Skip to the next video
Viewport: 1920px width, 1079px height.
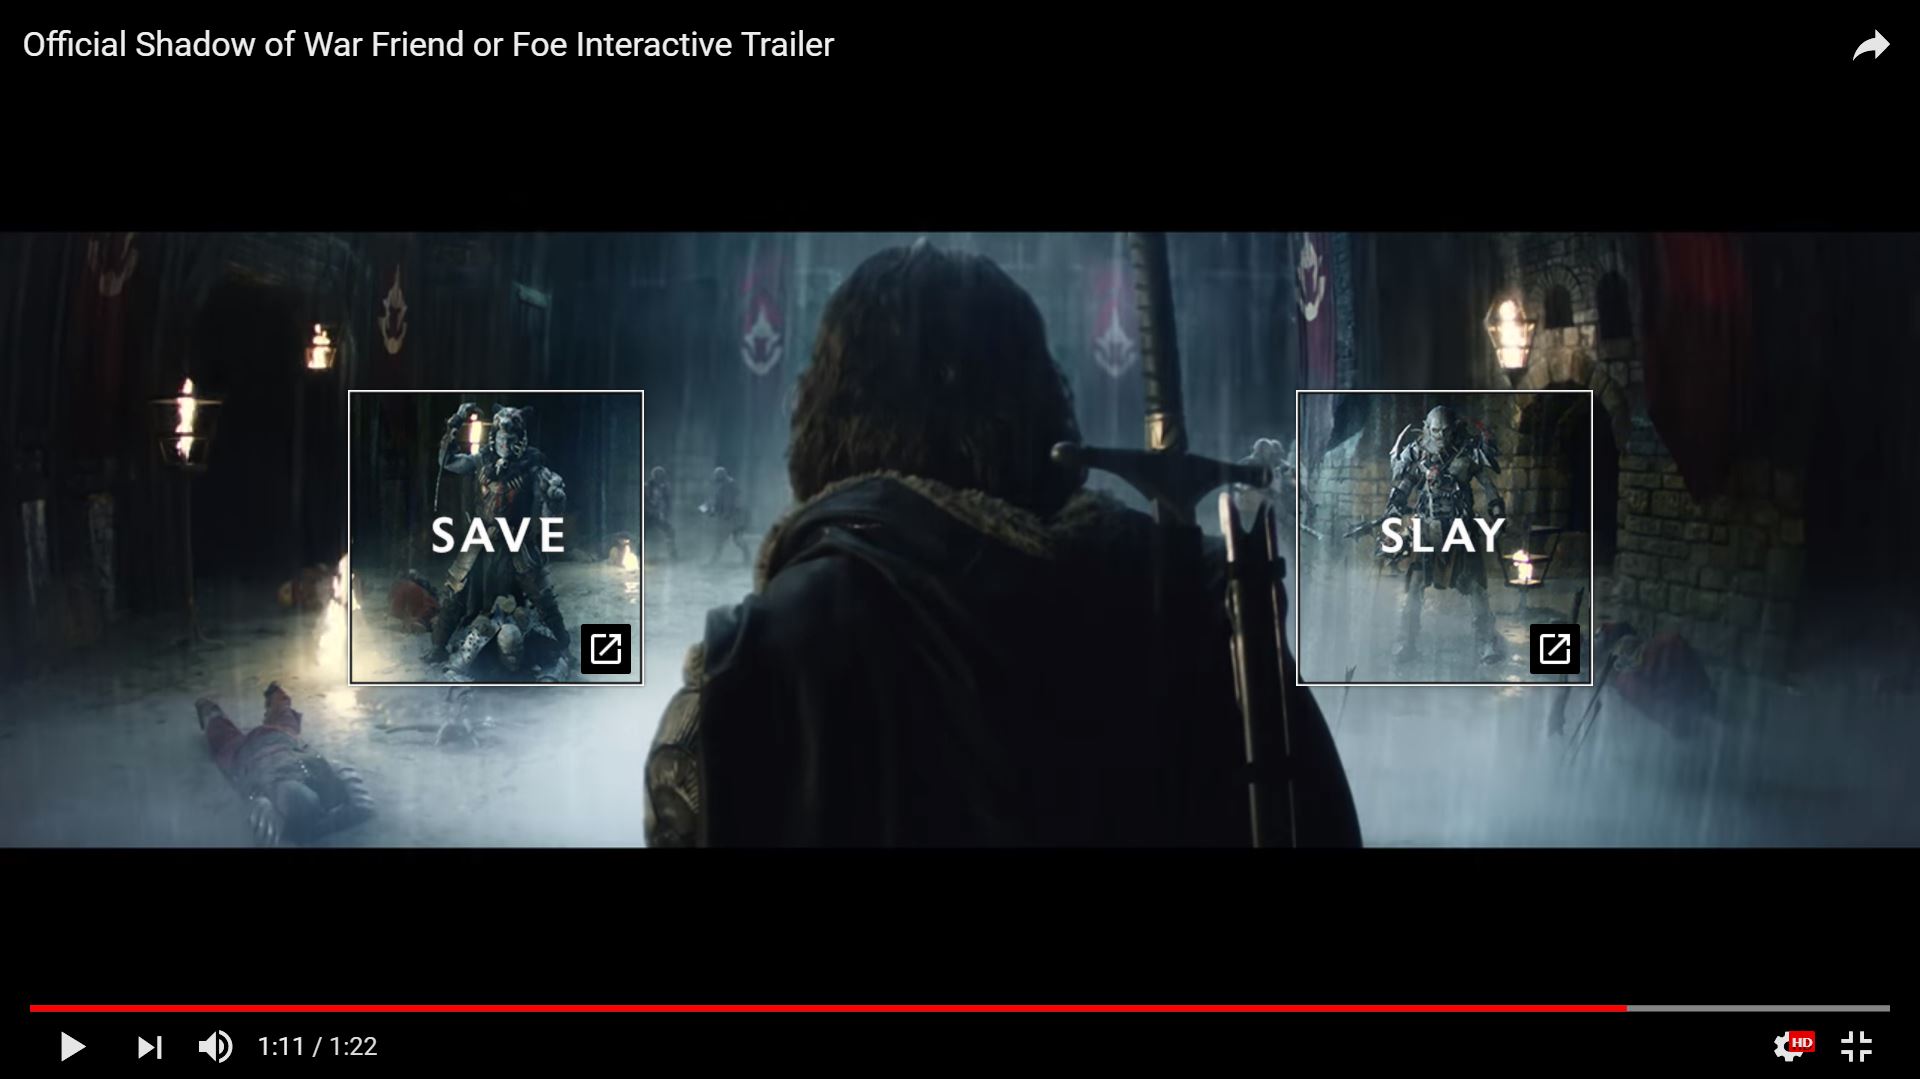(150, 1047)
